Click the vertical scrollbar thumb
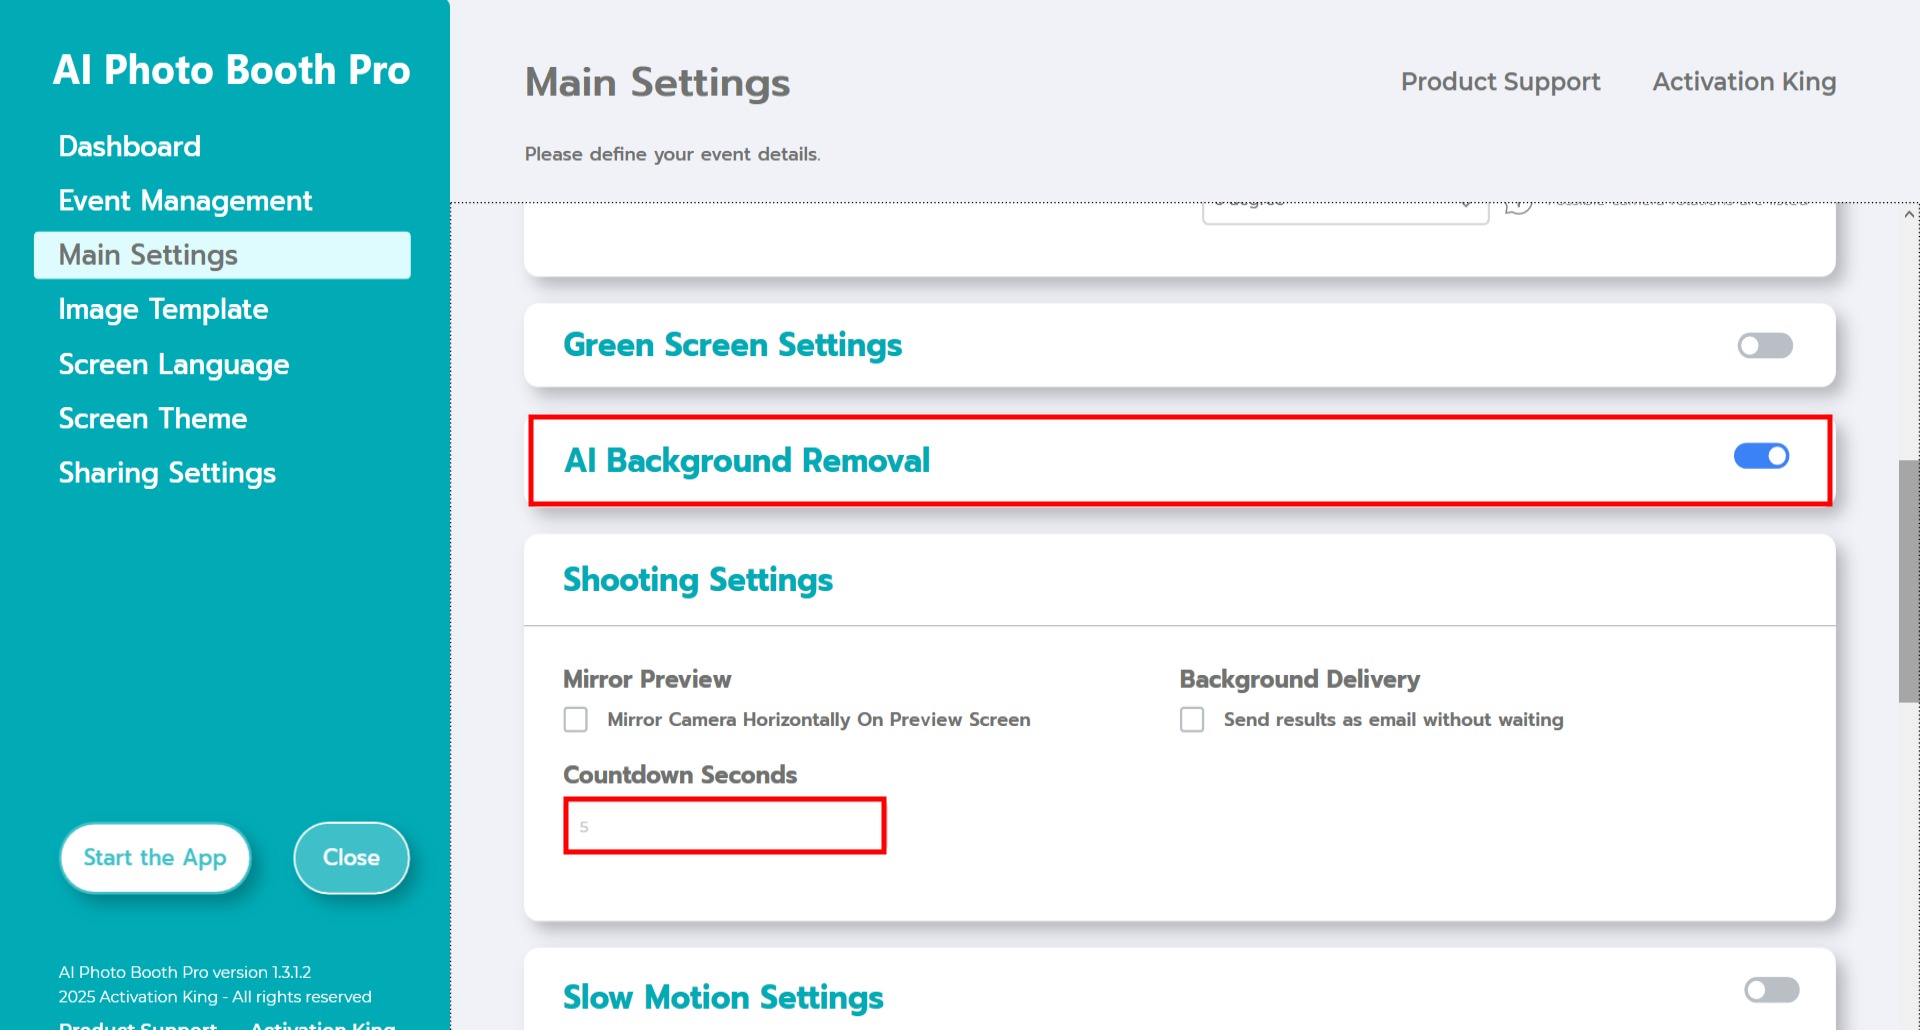 1908,580
